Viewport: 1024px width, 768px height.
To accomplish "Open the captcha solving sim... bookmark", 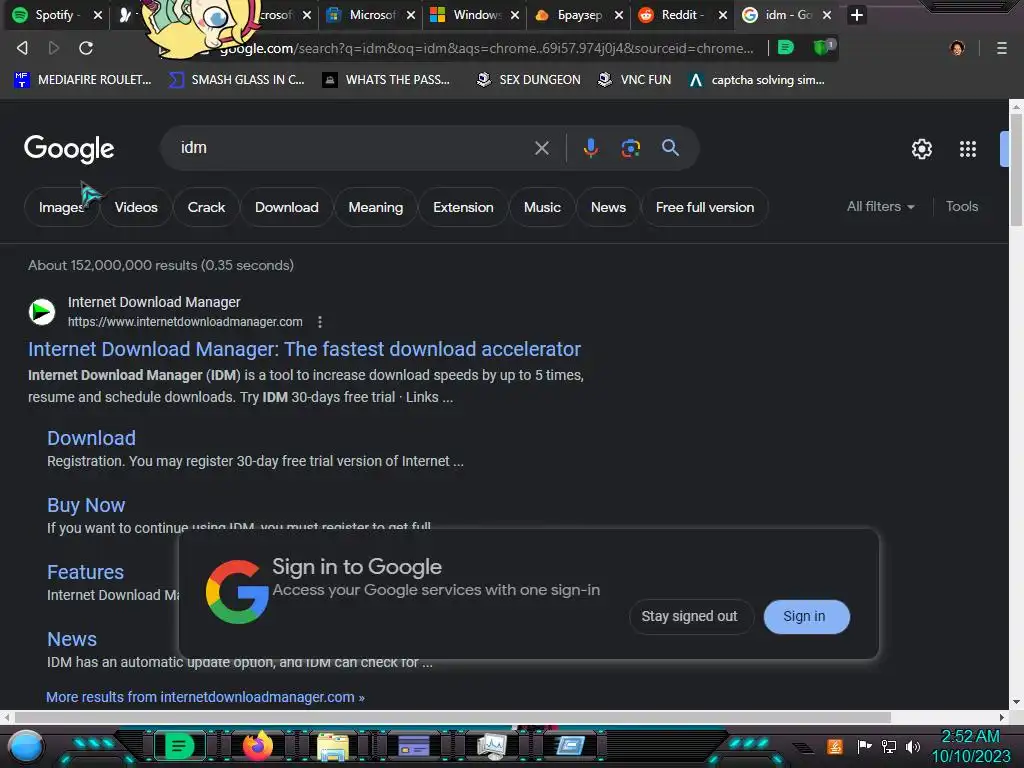I will coord(757,80).
